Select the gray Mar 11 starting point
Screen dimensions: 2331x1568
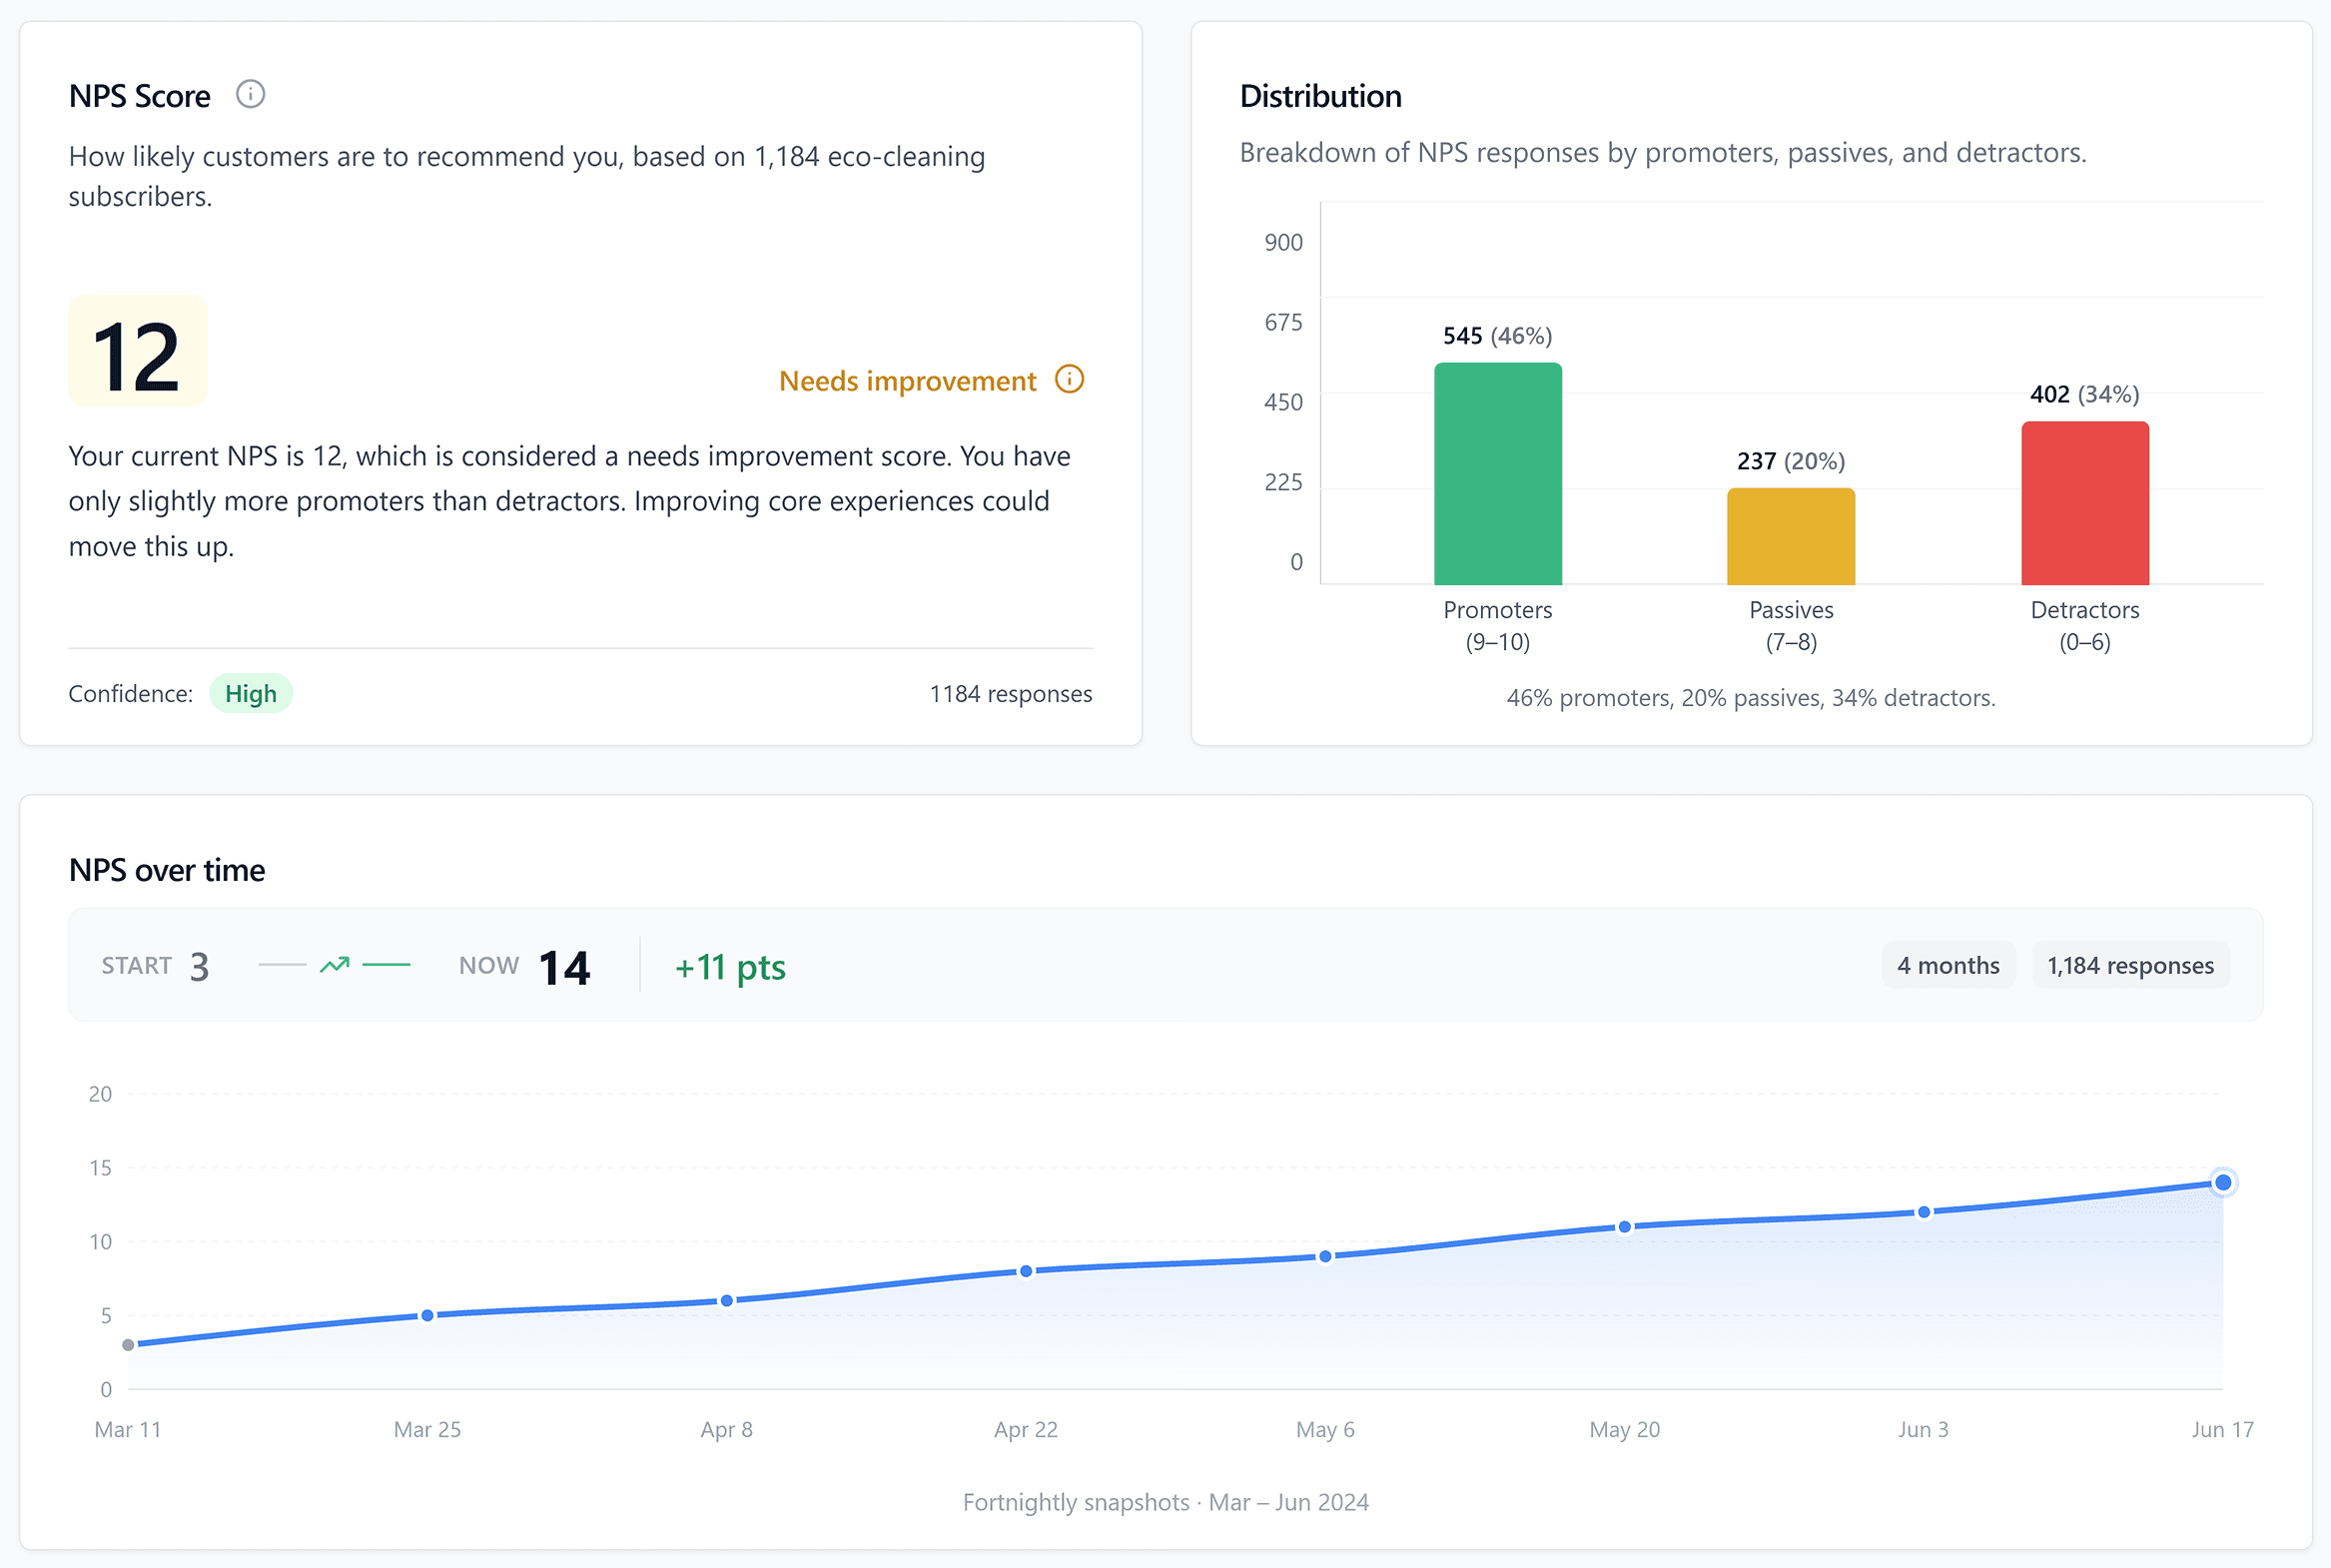(x=128, y=1345)
